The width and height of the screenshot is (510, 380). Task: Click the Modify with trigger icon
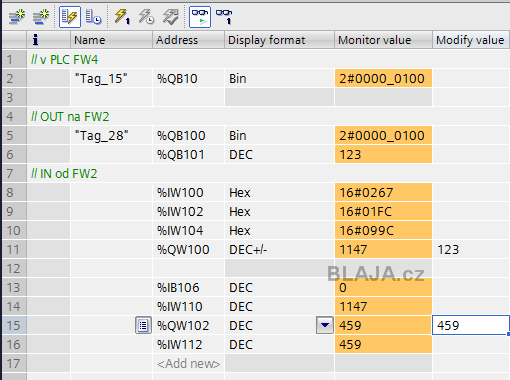146,17
